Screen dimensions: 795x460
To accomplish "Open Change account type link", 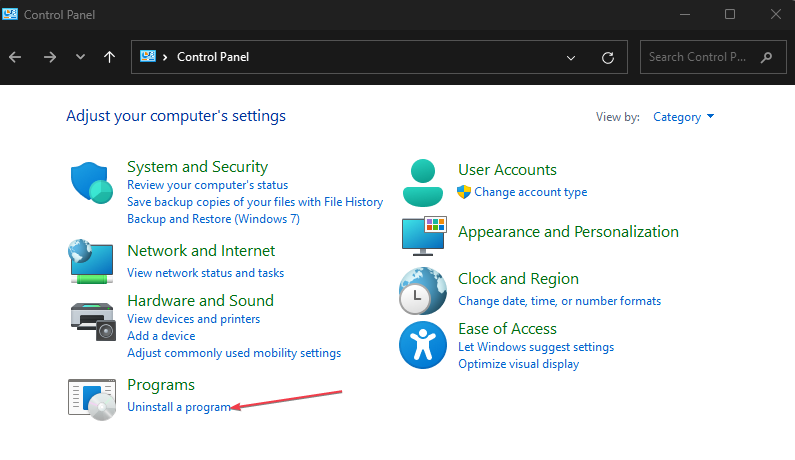I will [x=530, y=192].
